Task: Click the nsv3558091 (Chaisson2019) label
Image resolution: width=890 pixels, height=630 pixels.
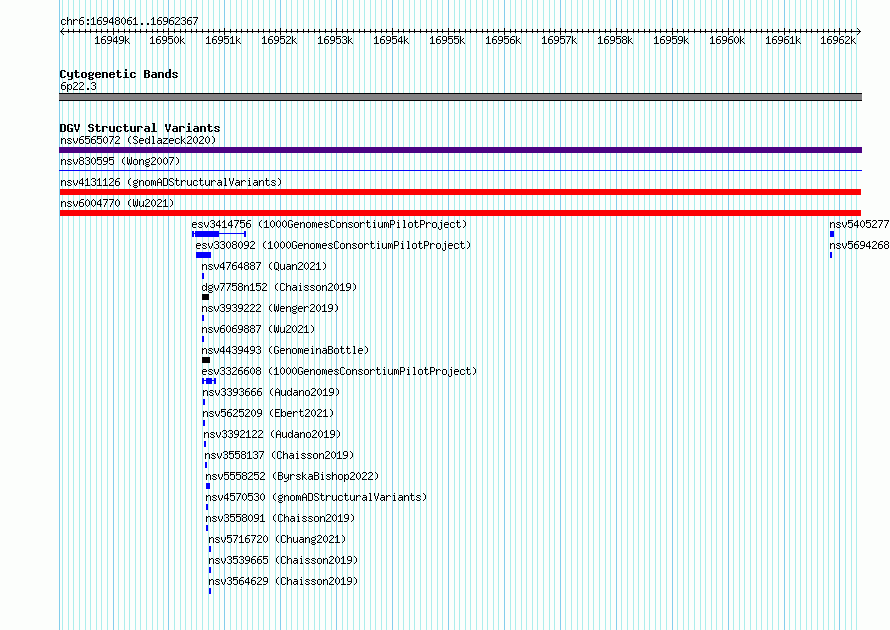Action: 280,518
